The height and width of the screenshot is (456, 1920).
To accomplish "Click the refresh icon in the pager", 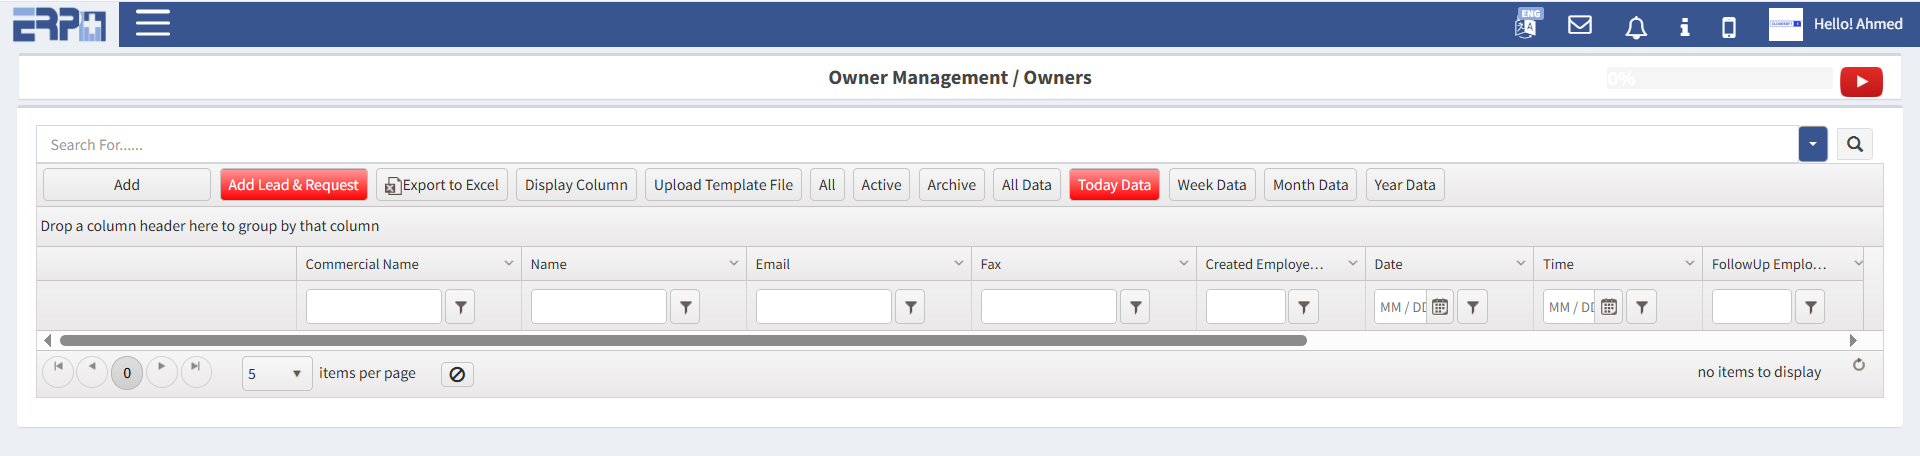I will (x=1859, y=365).
